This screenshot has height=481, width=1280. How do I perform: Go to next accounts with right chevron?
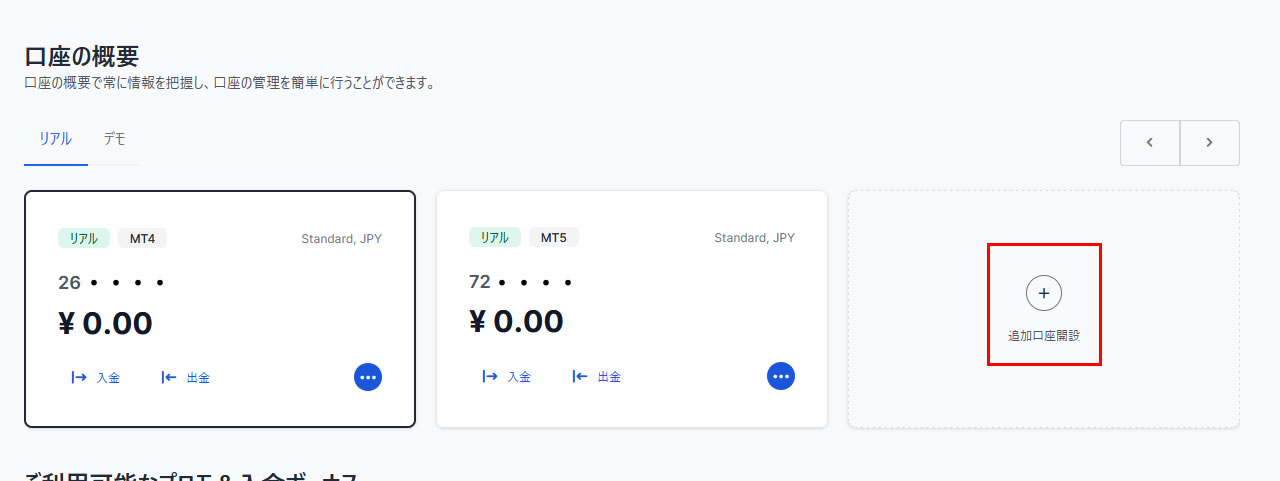[1210, 143]
